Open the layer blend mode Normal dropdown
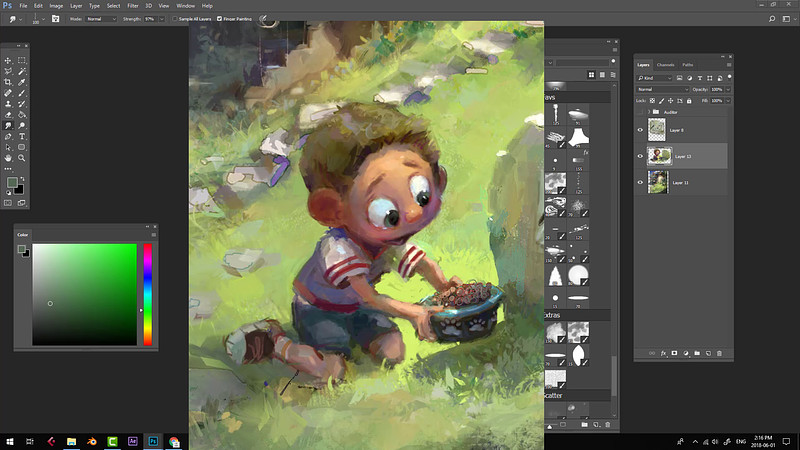 pos(663,89)
